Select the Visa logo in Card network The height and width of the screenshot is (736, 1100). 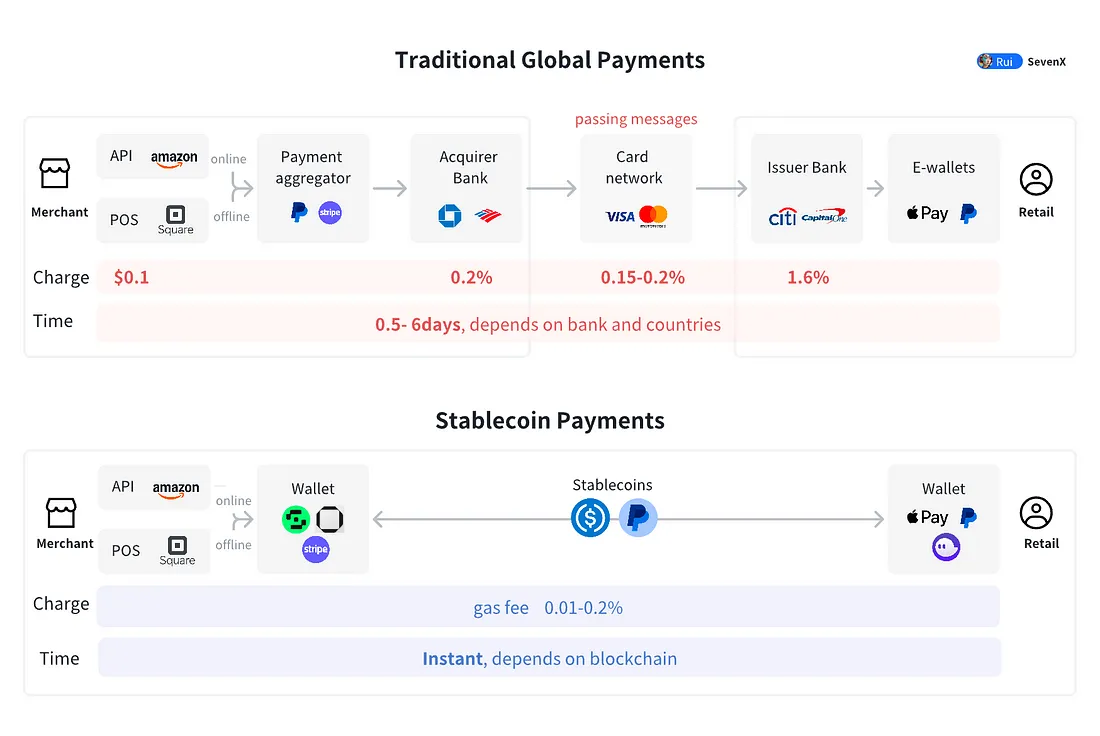pos(620,216)
